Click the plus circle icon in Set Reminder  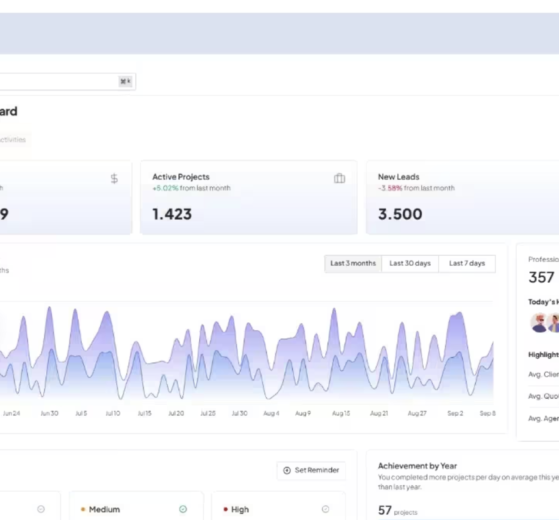click(x=287, y=470)
